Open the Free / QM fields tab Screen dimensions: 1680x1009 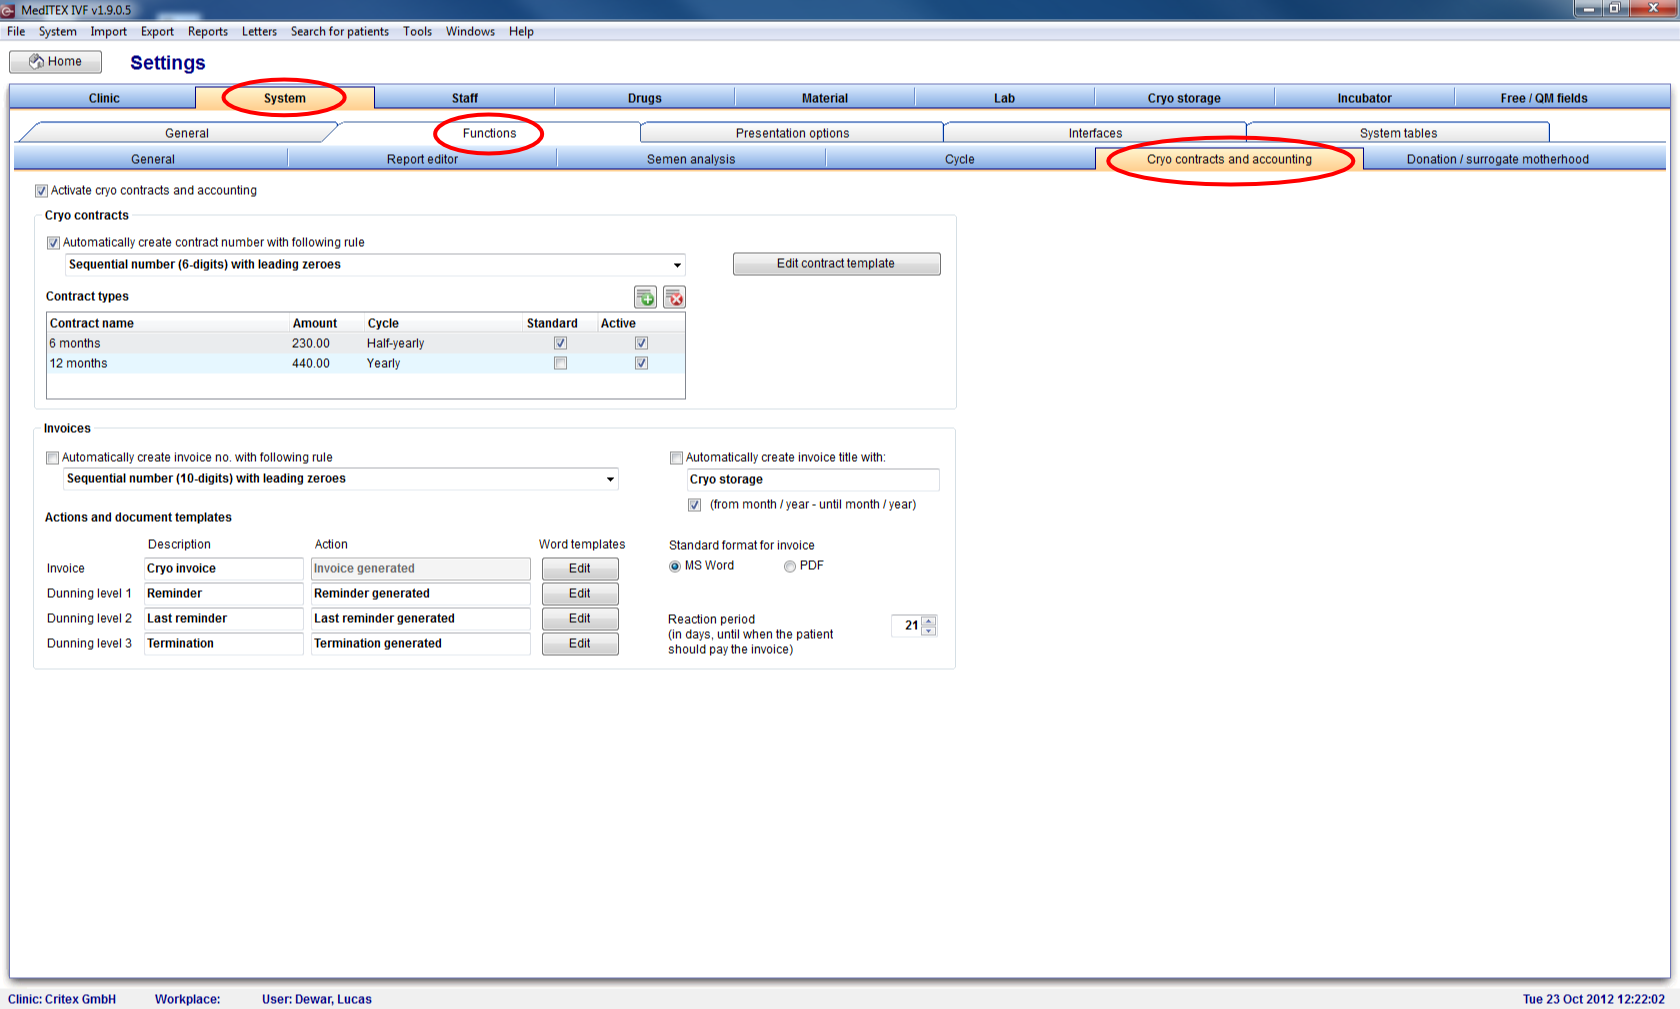coord(1544,98)
